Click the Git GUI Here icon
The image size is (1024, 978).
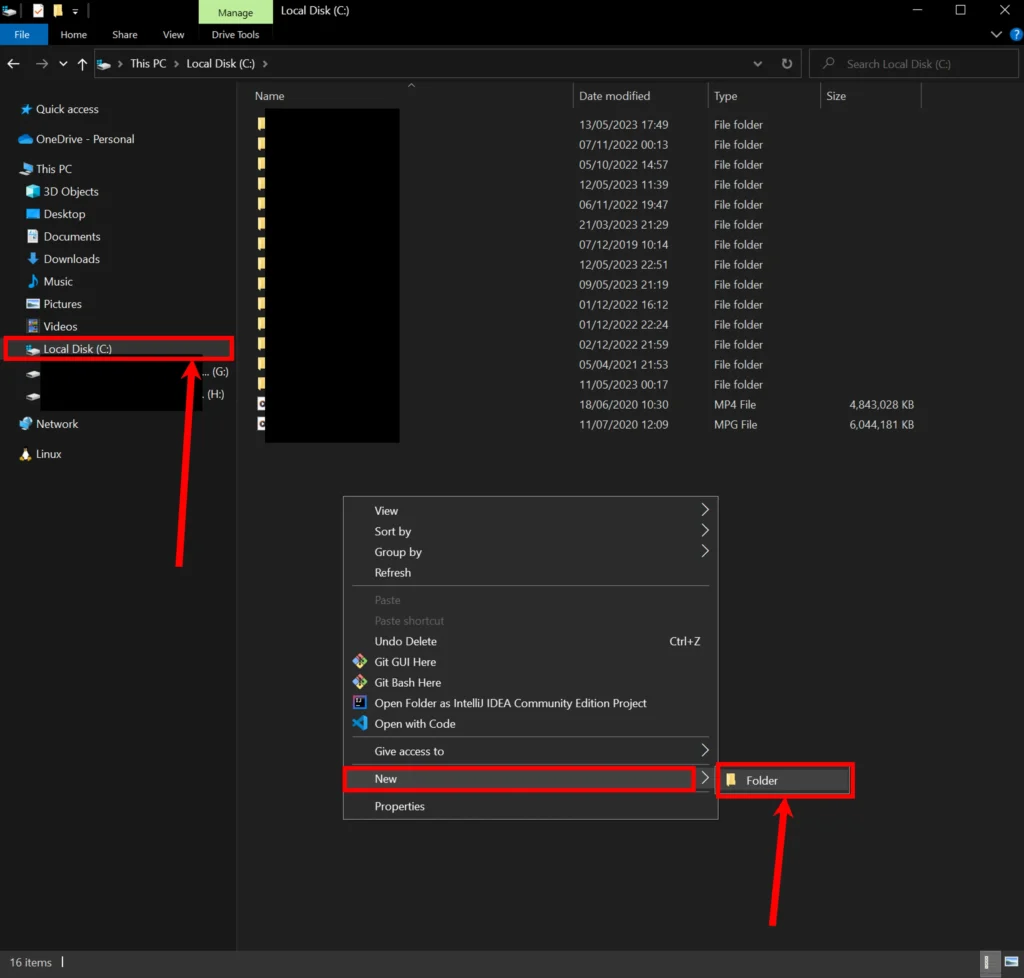[x=360, y=662]
